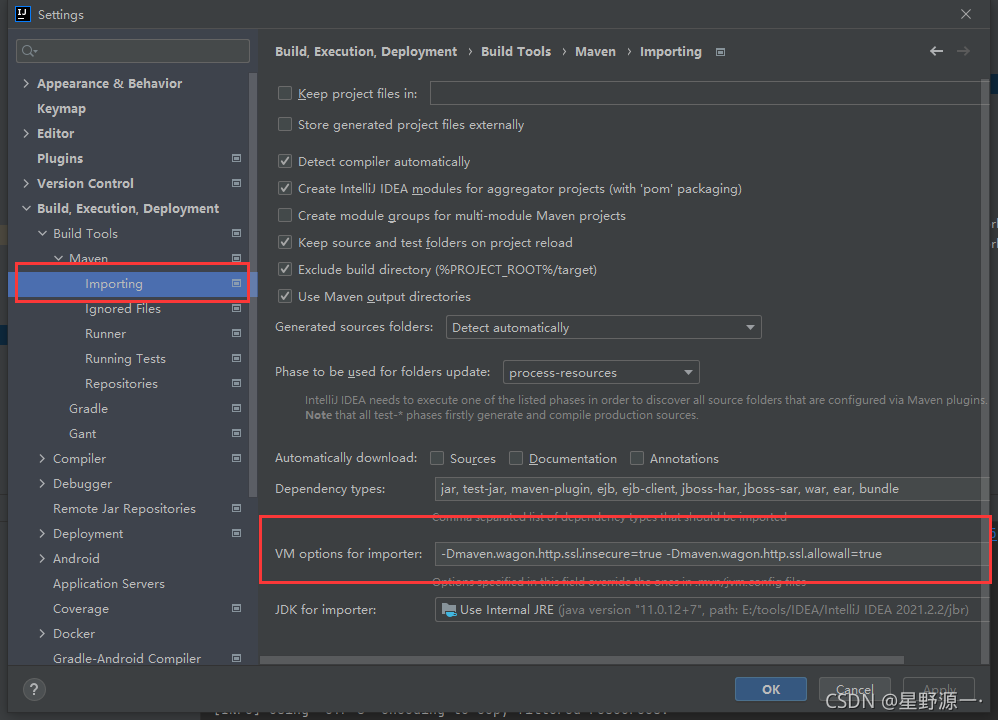998x720 pixels.
Task: Click the project-level icon beside Deployment
Action: click(x=236, y=533)
